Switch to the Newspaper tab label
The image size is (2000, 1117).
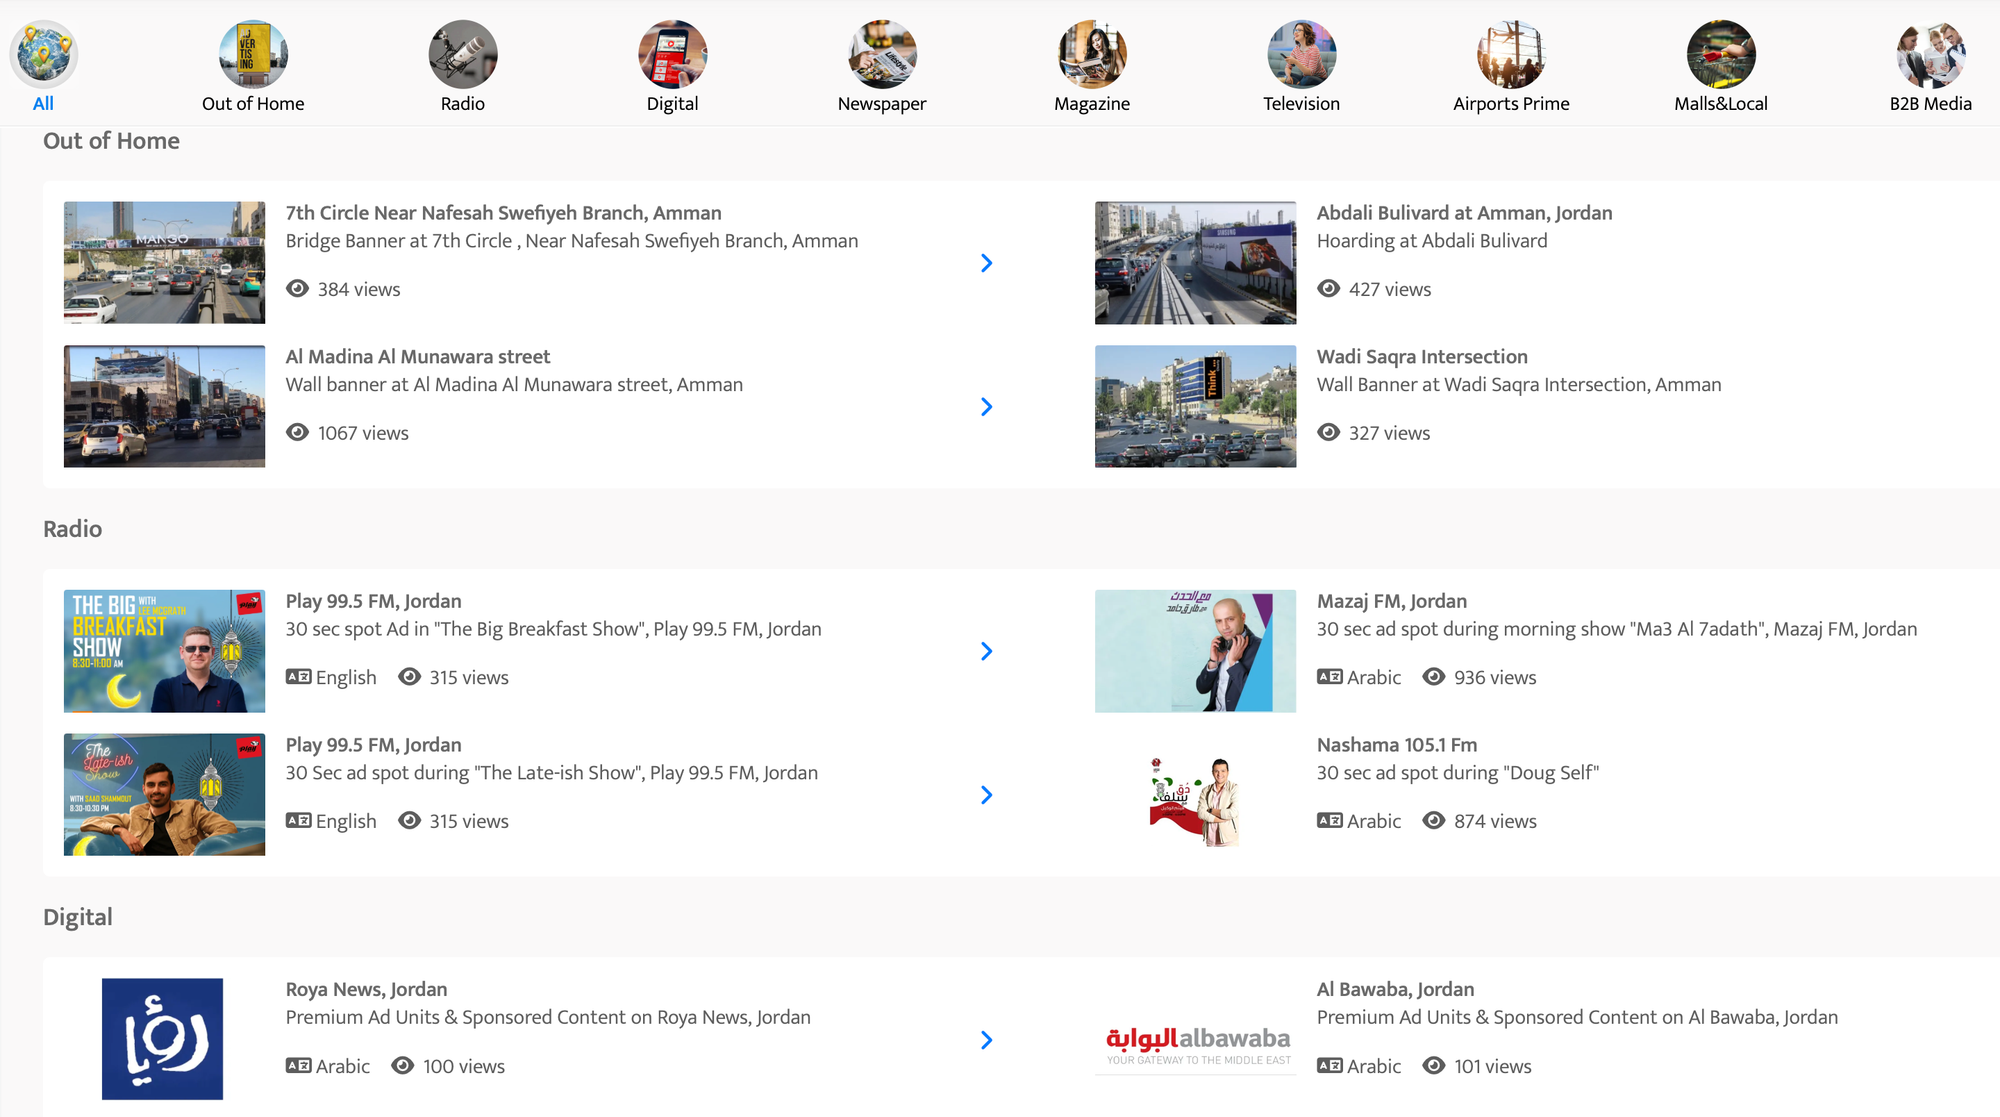pyautogui.click(x=882, y=104)
